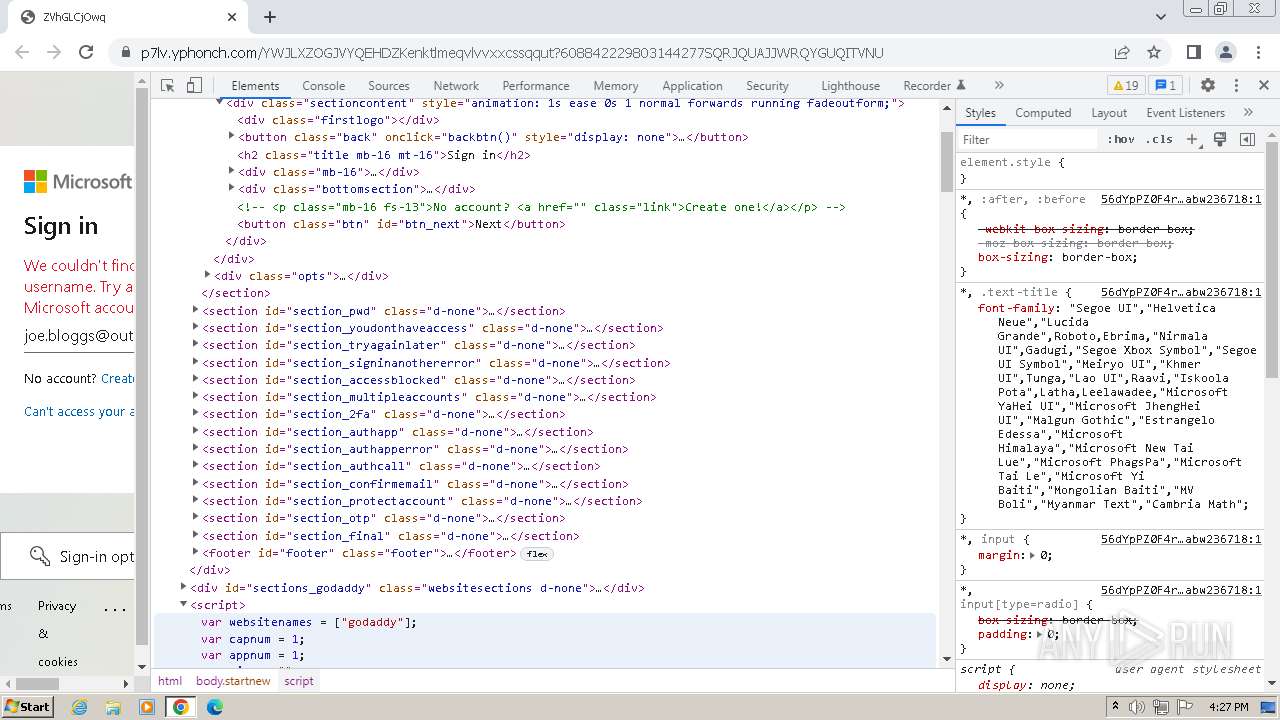Collapse the script element node

184,605
